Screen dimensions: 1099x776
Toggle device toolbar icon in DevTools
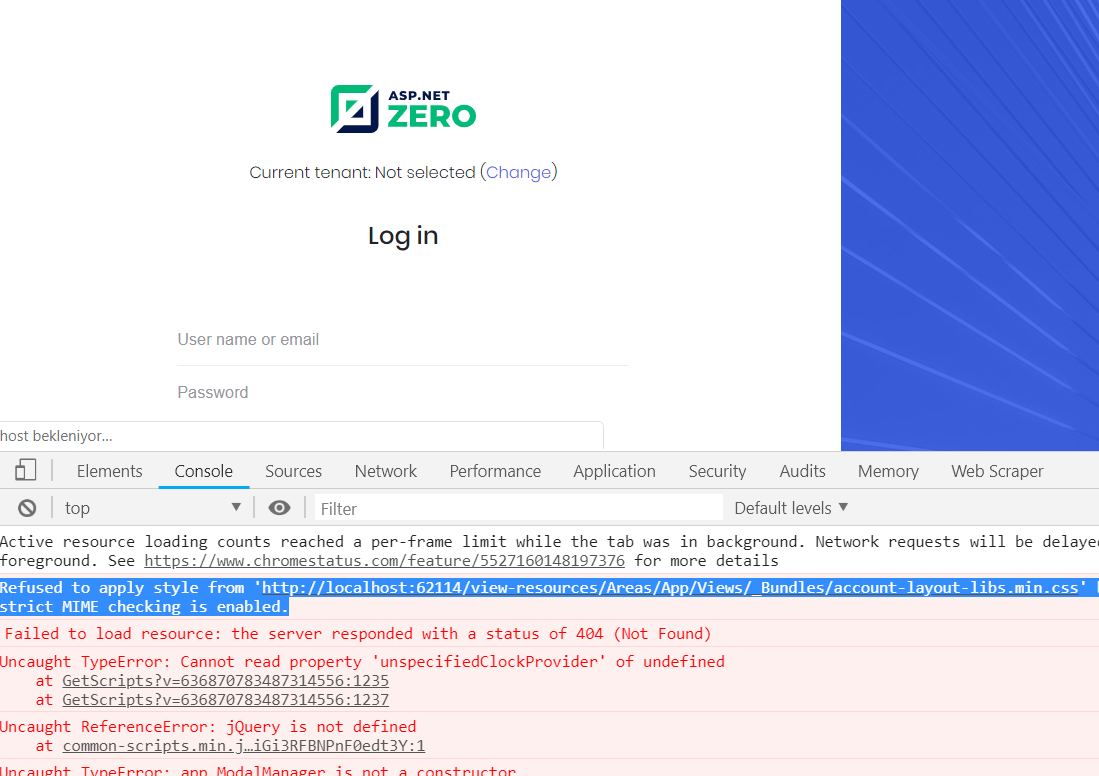point(25,470)
